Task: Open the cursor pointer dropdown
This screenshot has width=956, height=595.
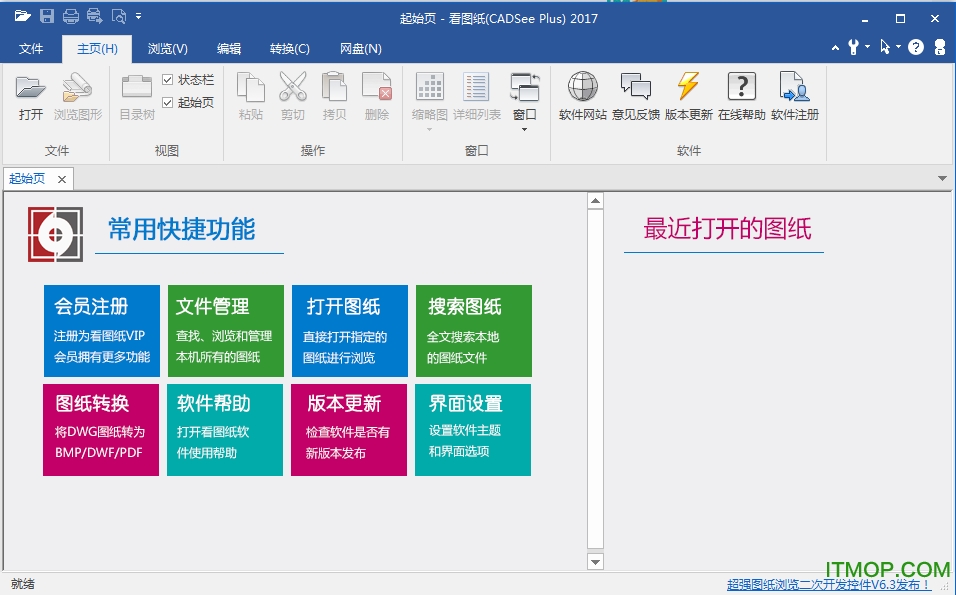Action: 890,47
